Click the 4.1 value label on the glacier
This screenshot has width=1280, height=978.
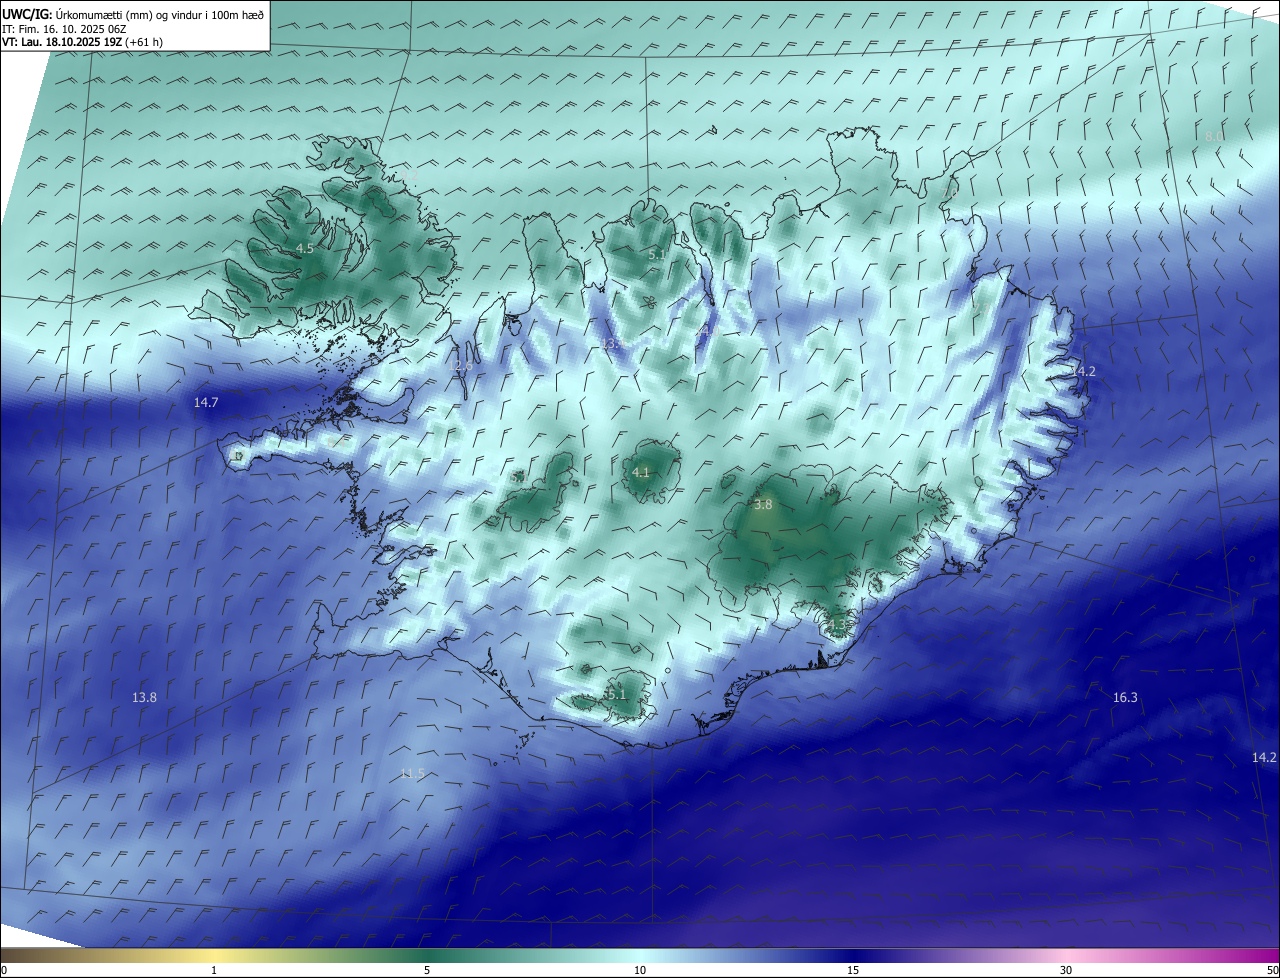point(641,472)
